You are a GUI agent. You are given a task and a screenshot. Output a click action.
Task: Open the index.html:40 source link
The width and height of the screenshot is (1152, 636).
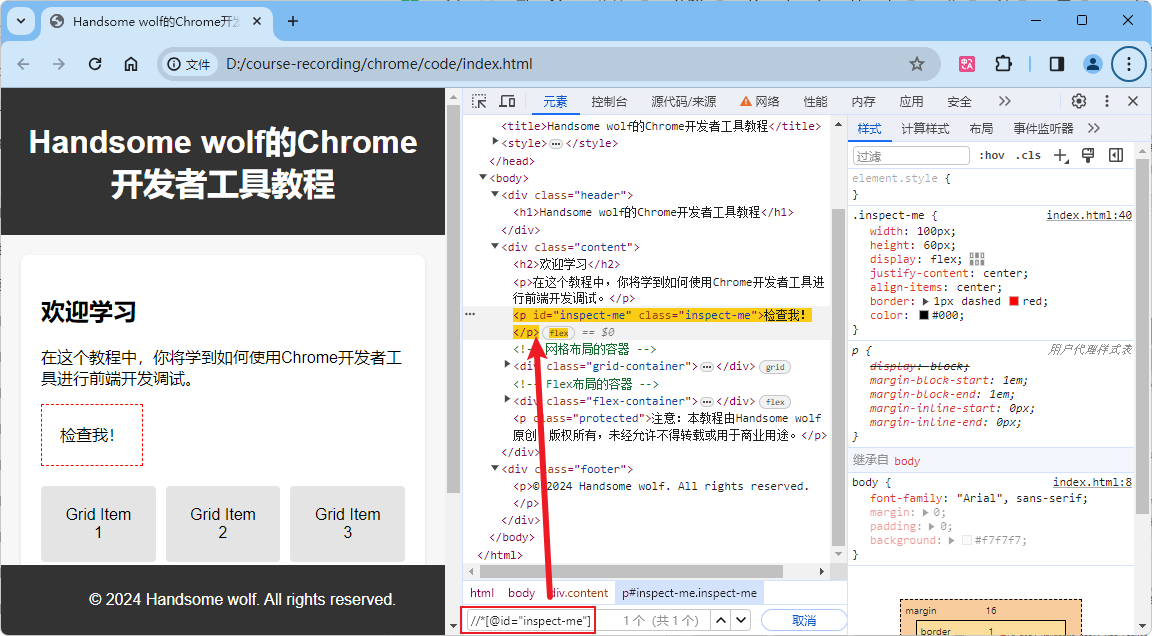[x=1089, y=215]
